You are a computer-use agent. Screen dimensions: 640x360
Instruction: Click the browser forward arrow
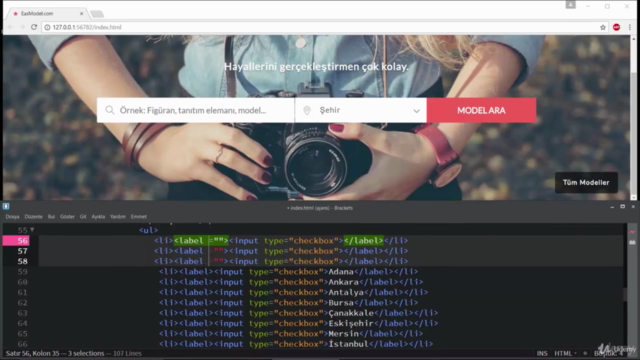coord(22,27)
